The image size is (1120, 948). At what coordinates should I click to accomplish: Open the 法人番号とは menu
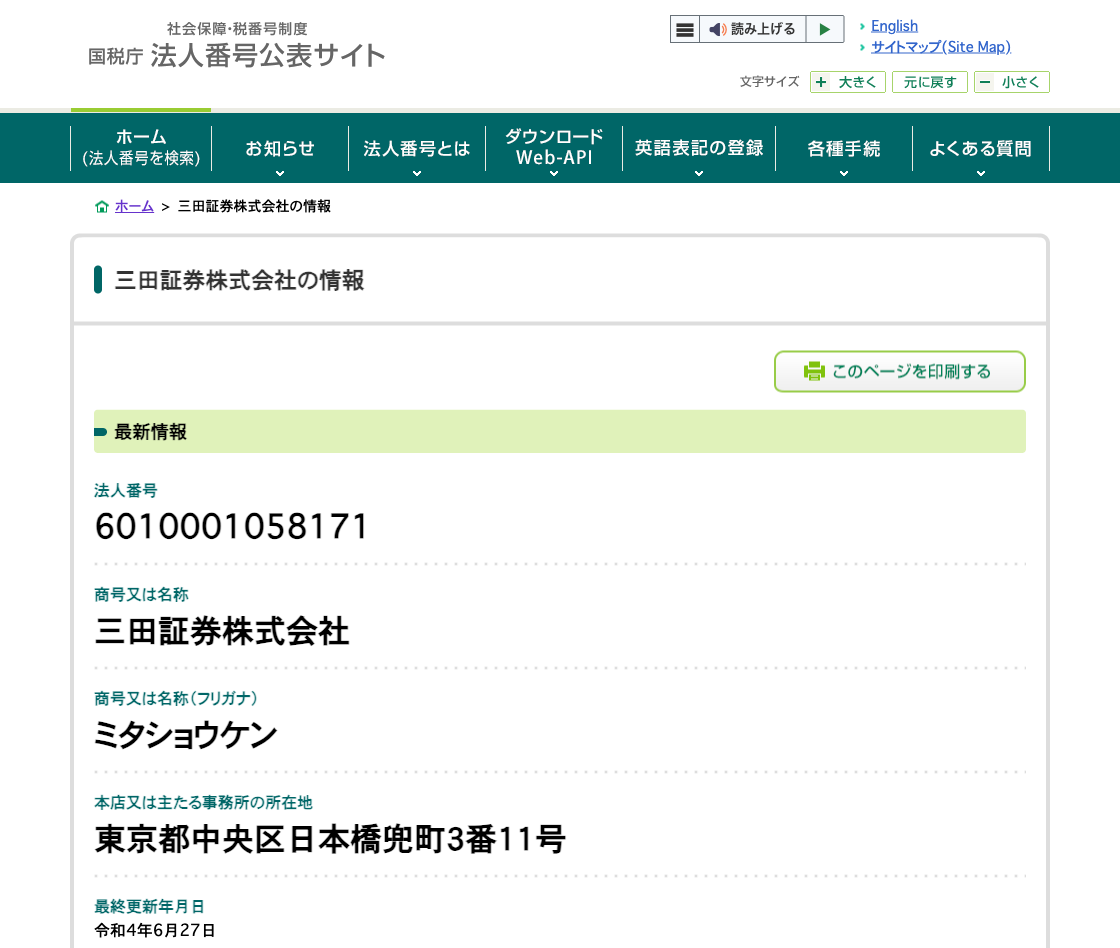pyautogui.click(x=416, y=148)
